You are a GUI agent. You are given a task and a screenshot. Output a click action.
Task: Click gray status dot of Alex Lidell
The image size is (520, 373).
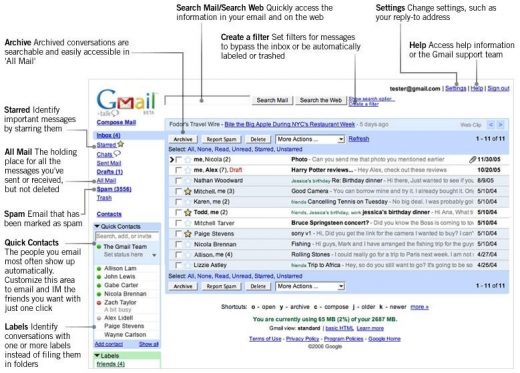[x=99, y=318]
